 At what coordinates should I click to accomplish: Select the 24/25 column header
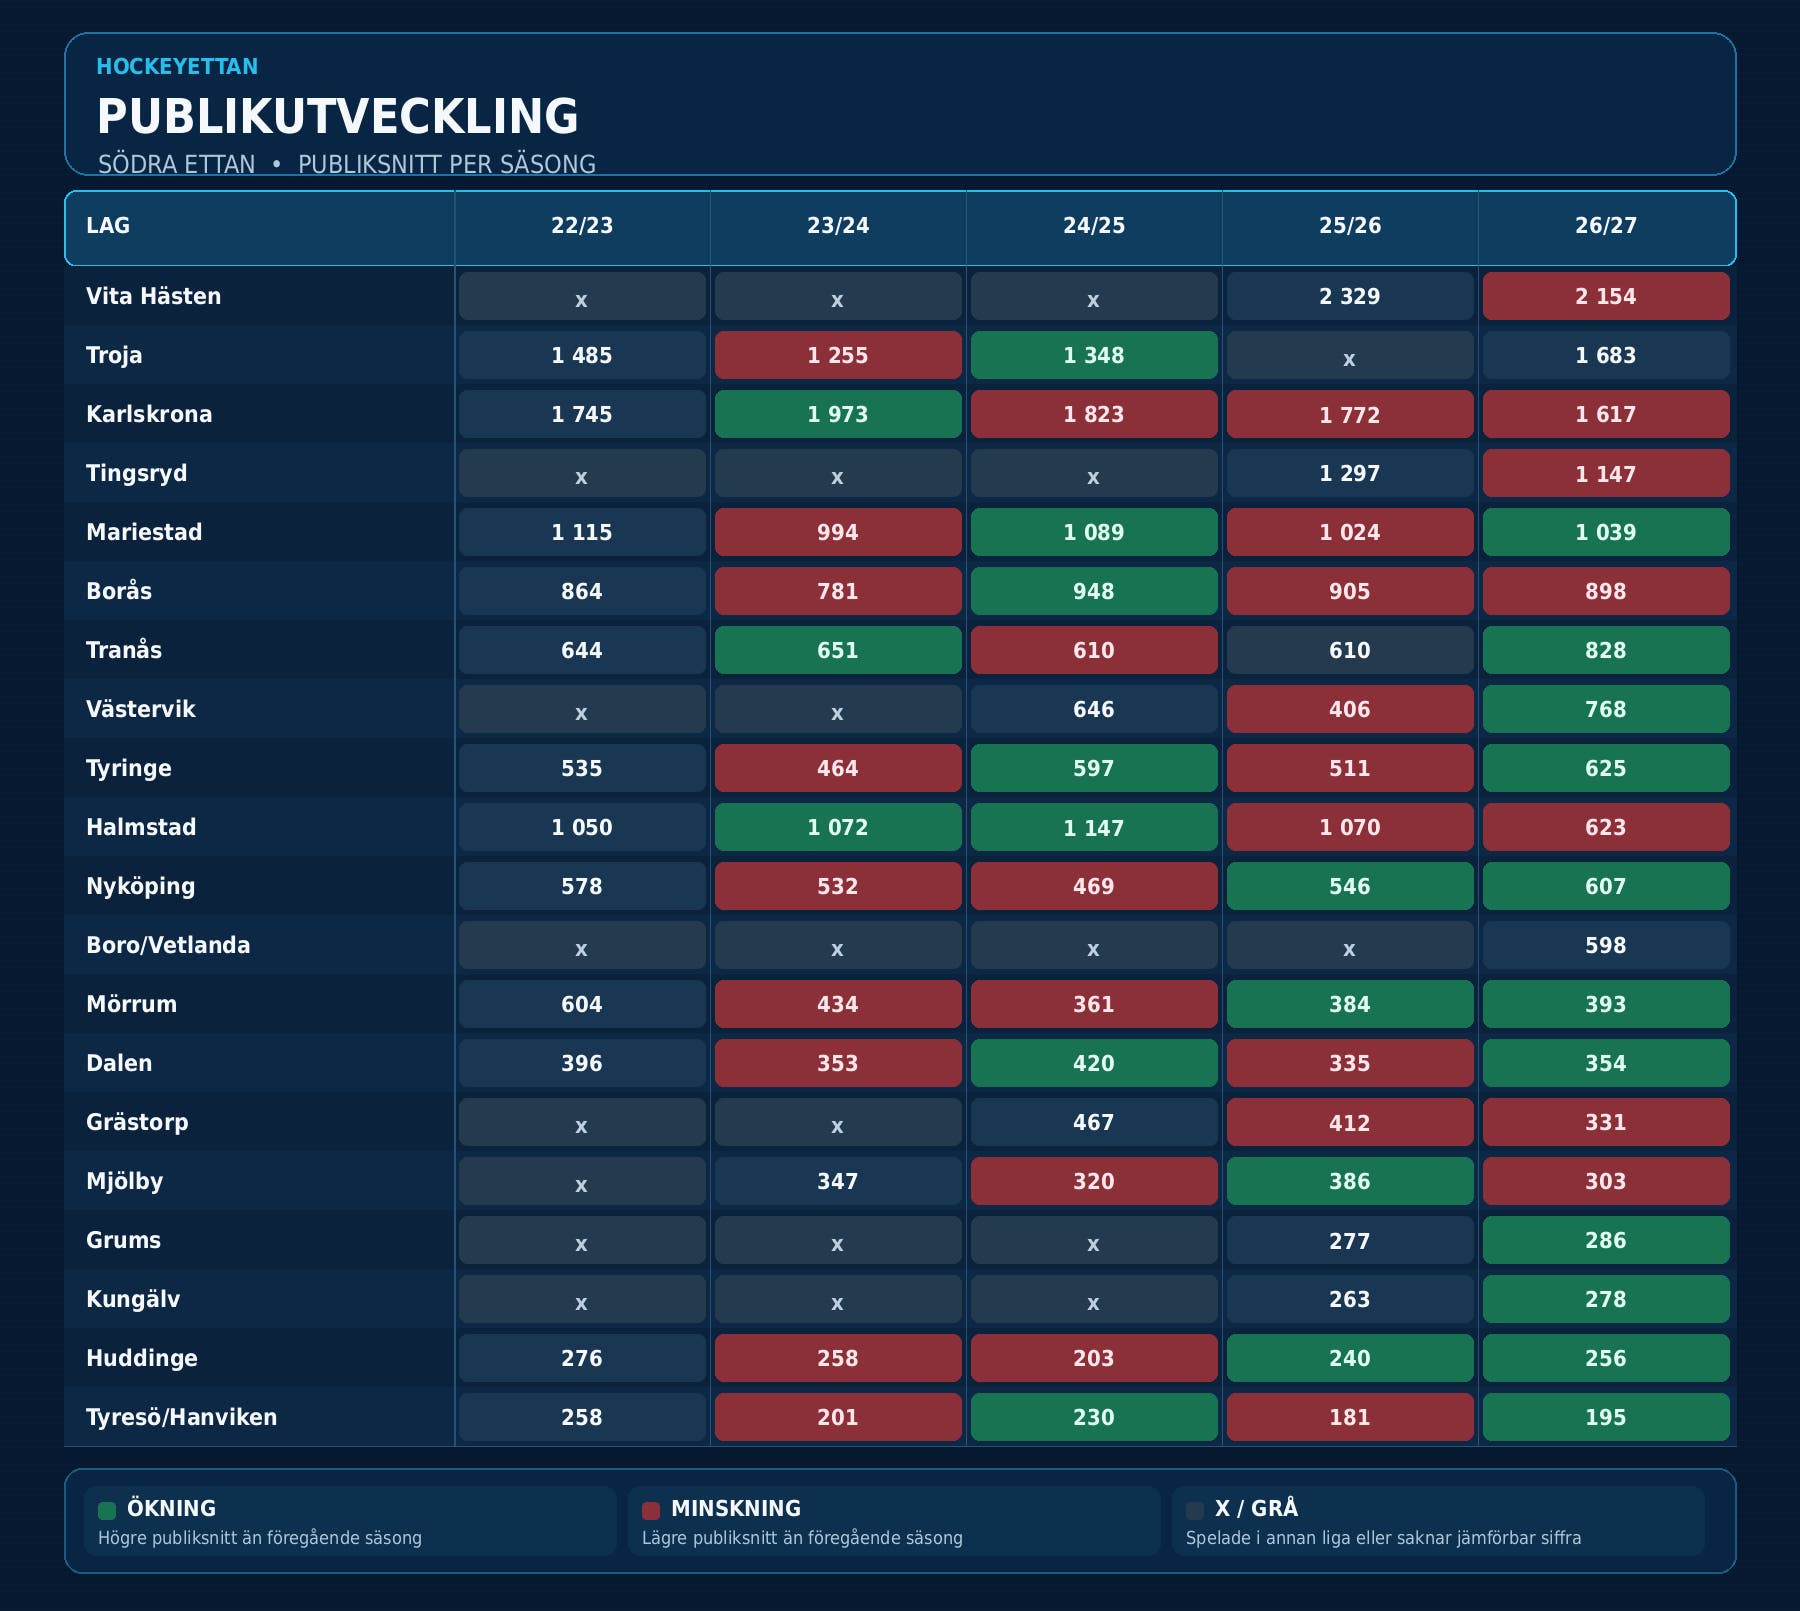pos(1094,226)
